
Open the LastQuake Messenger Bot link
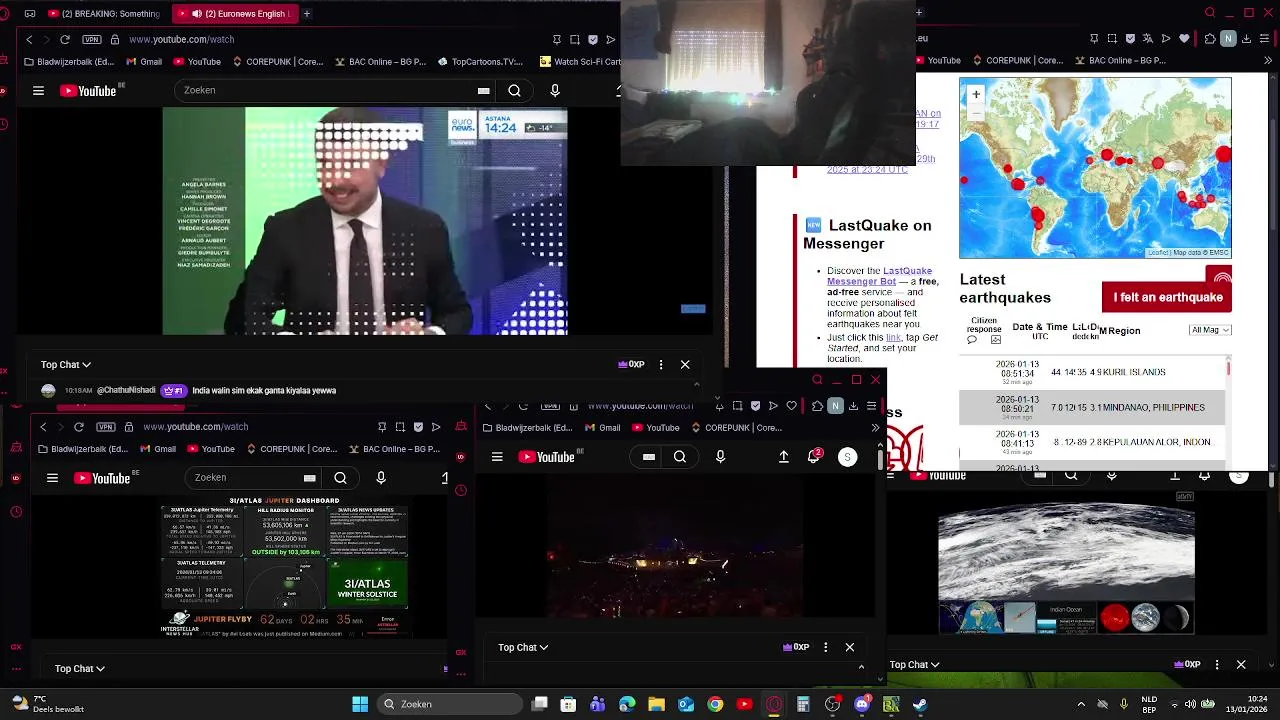click(x=879, y=276)
